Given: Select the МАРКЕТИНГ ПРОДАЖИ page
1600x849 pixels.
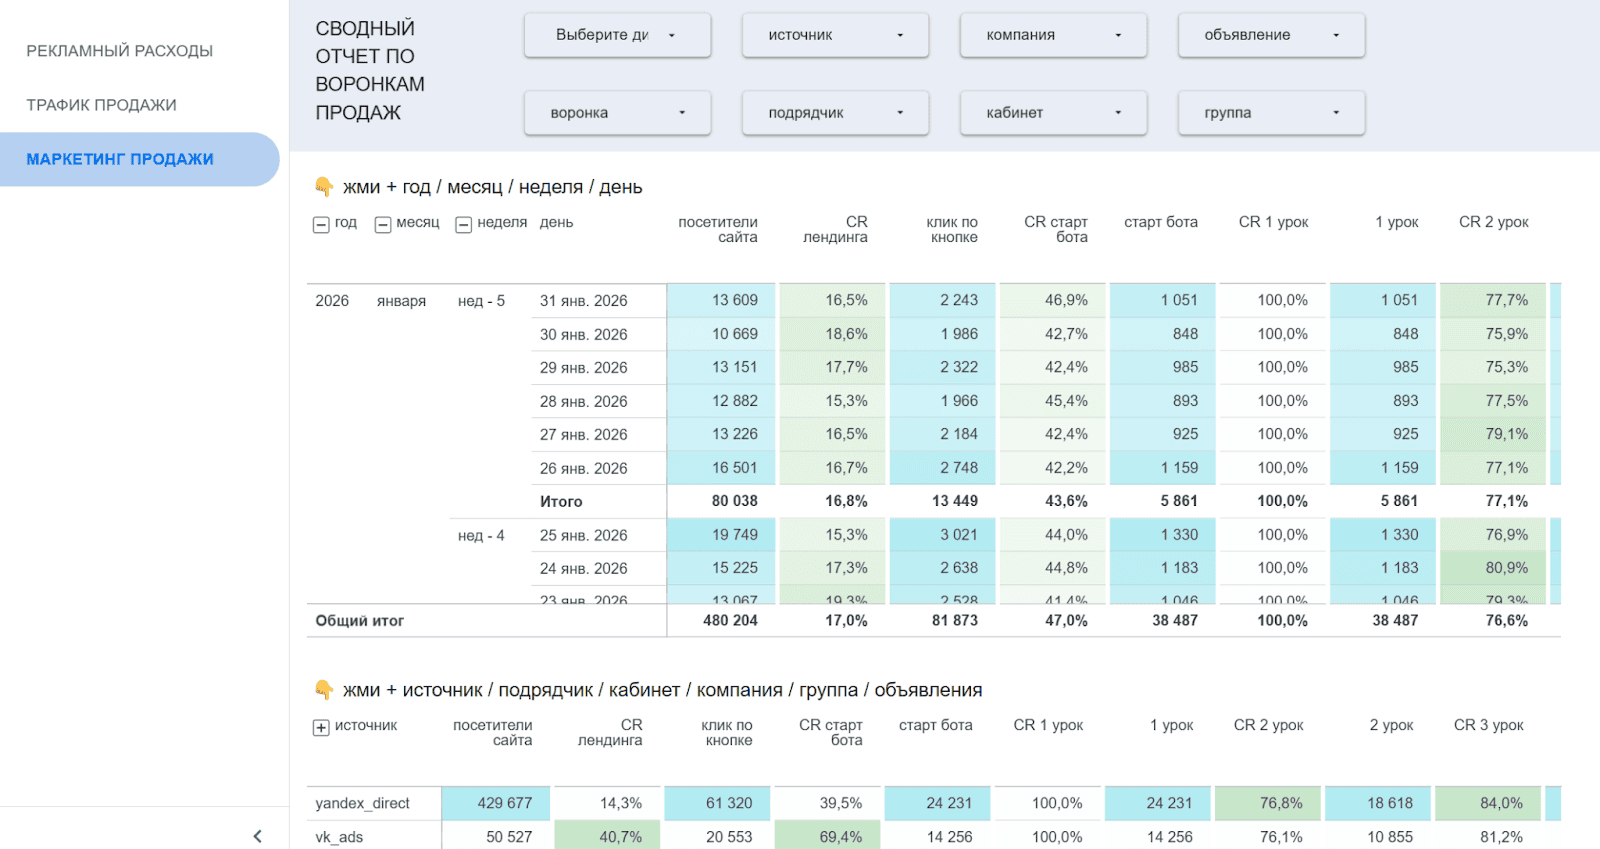Looking at the screenshot, I should (120, 159).
